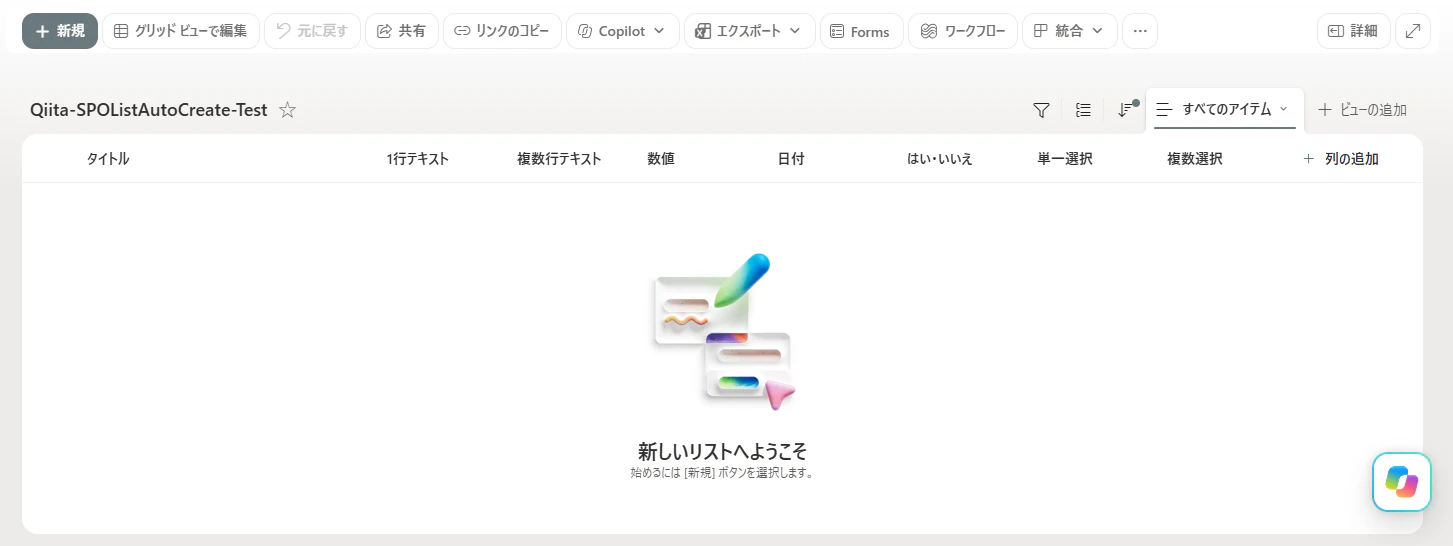Select the 日付 column header
This screenshot has height=546, width=1453.
tap(791, 159)
